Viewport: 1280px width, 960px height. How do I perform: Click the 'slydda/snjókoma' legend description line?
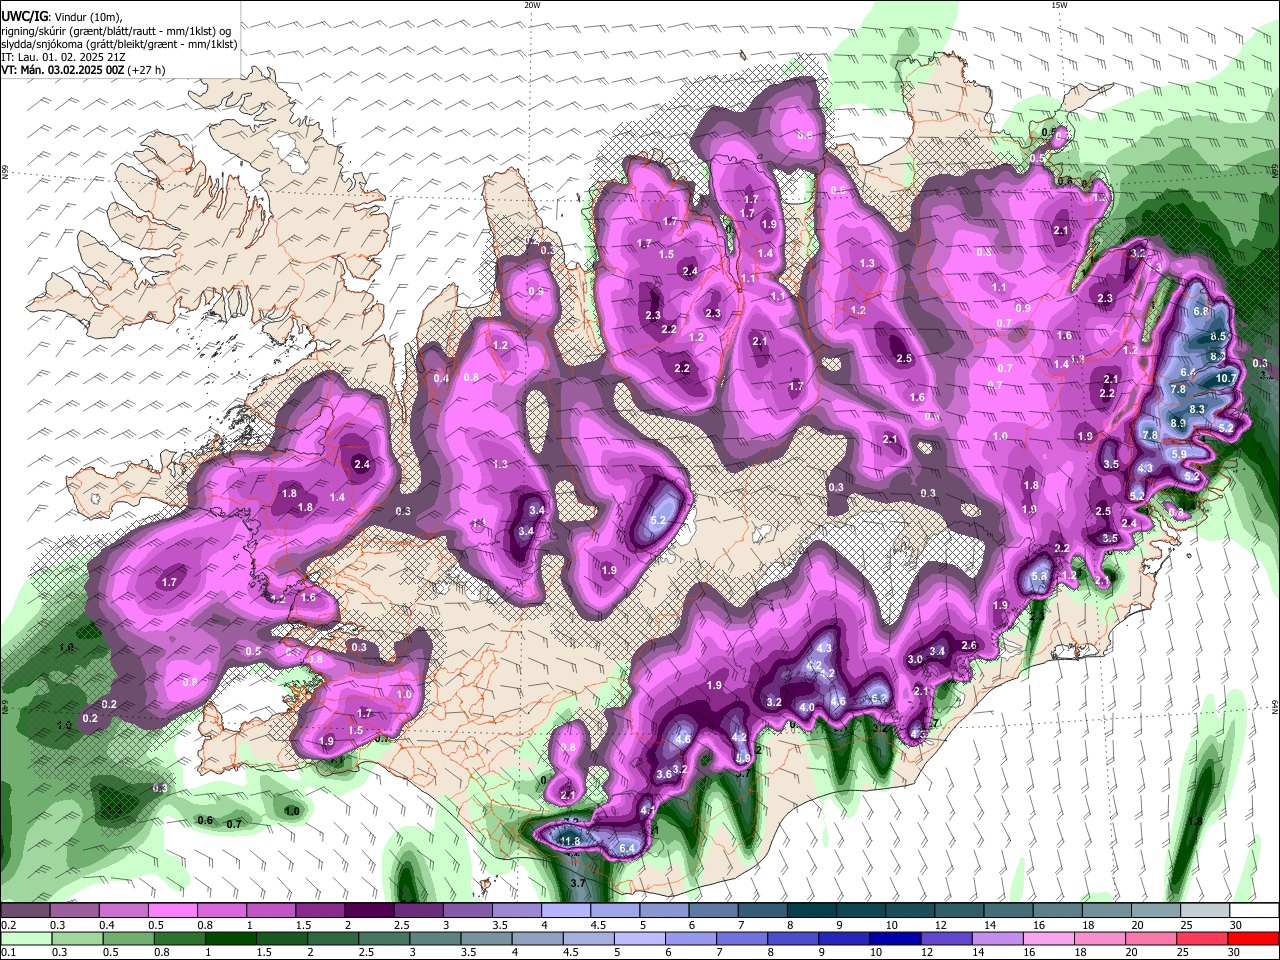[119, 44]
